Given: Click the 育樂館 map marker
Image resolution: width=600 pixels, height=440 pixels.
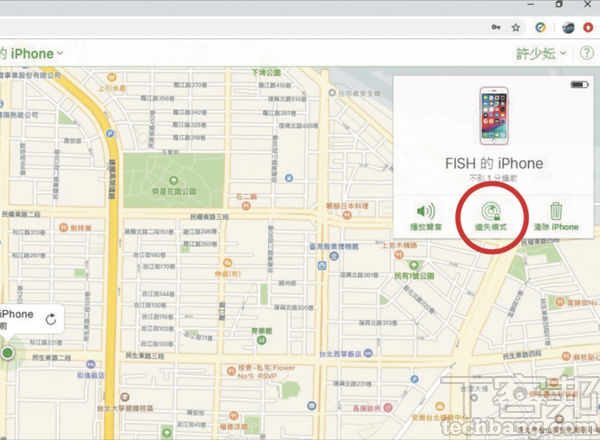Looking at the screenshot, I should (261, 340).
